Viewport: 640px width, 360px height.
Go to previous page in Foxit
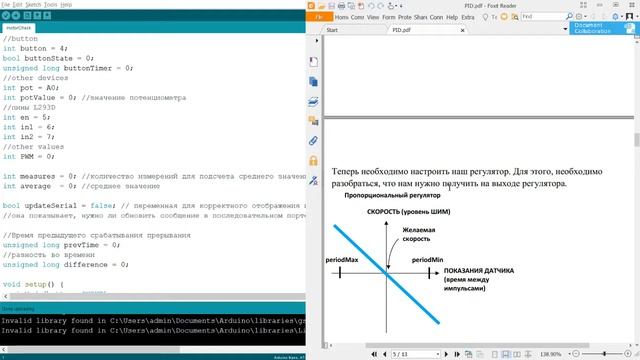pos(384,354)
